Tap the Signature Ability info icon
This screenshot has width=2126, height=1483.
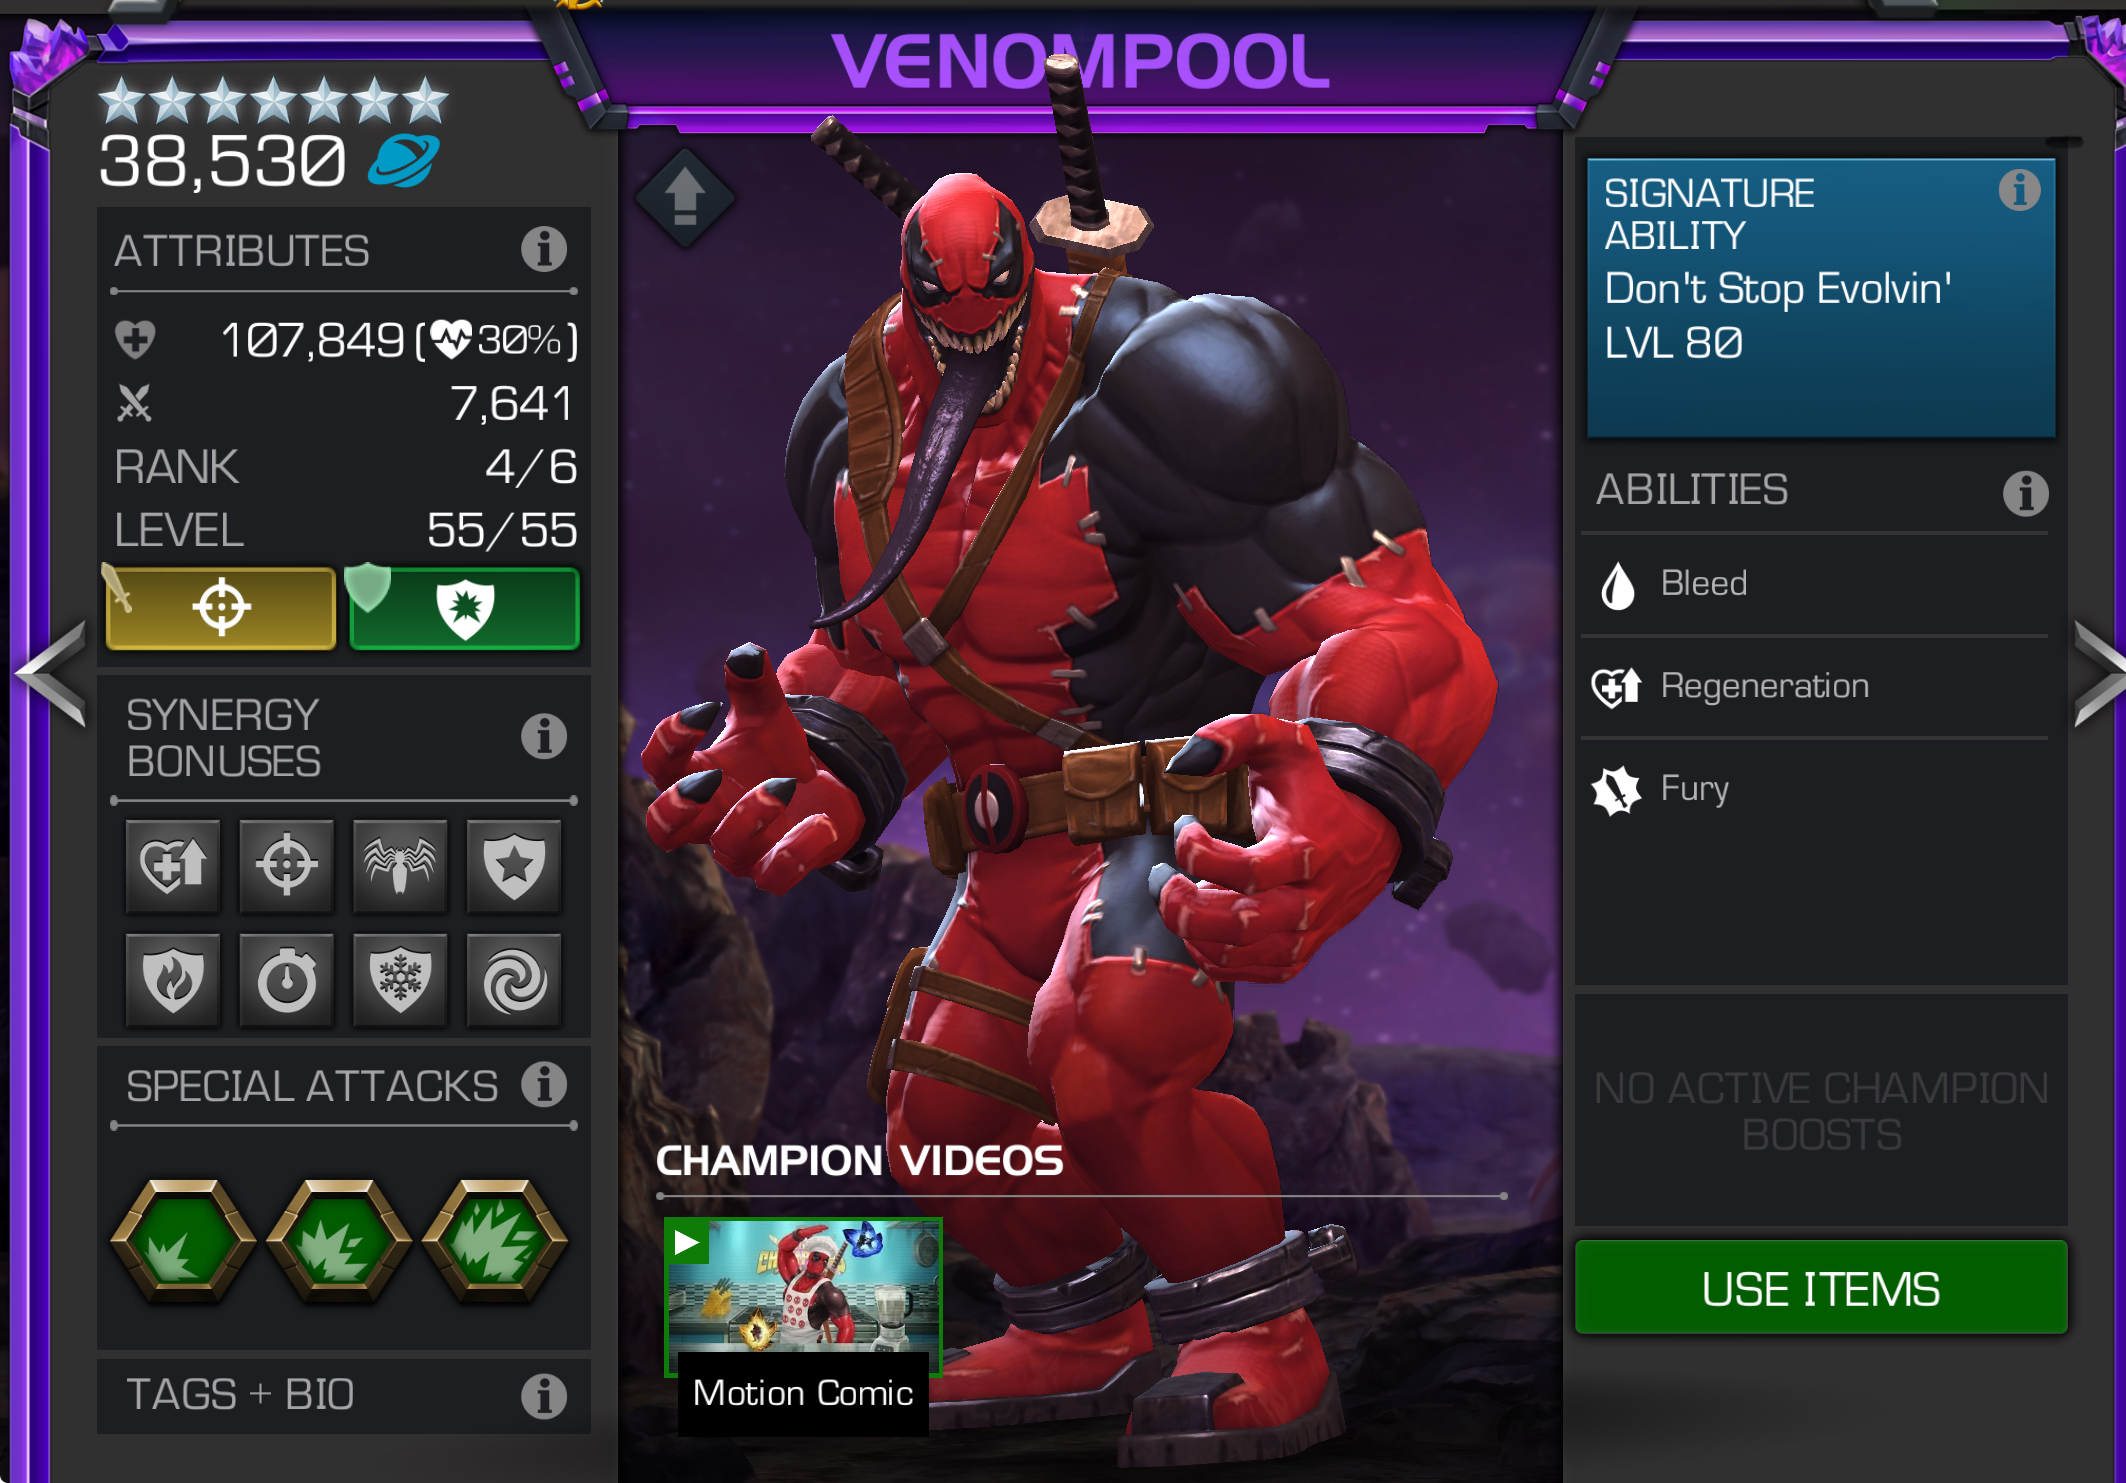click(x=2019, y=190)
